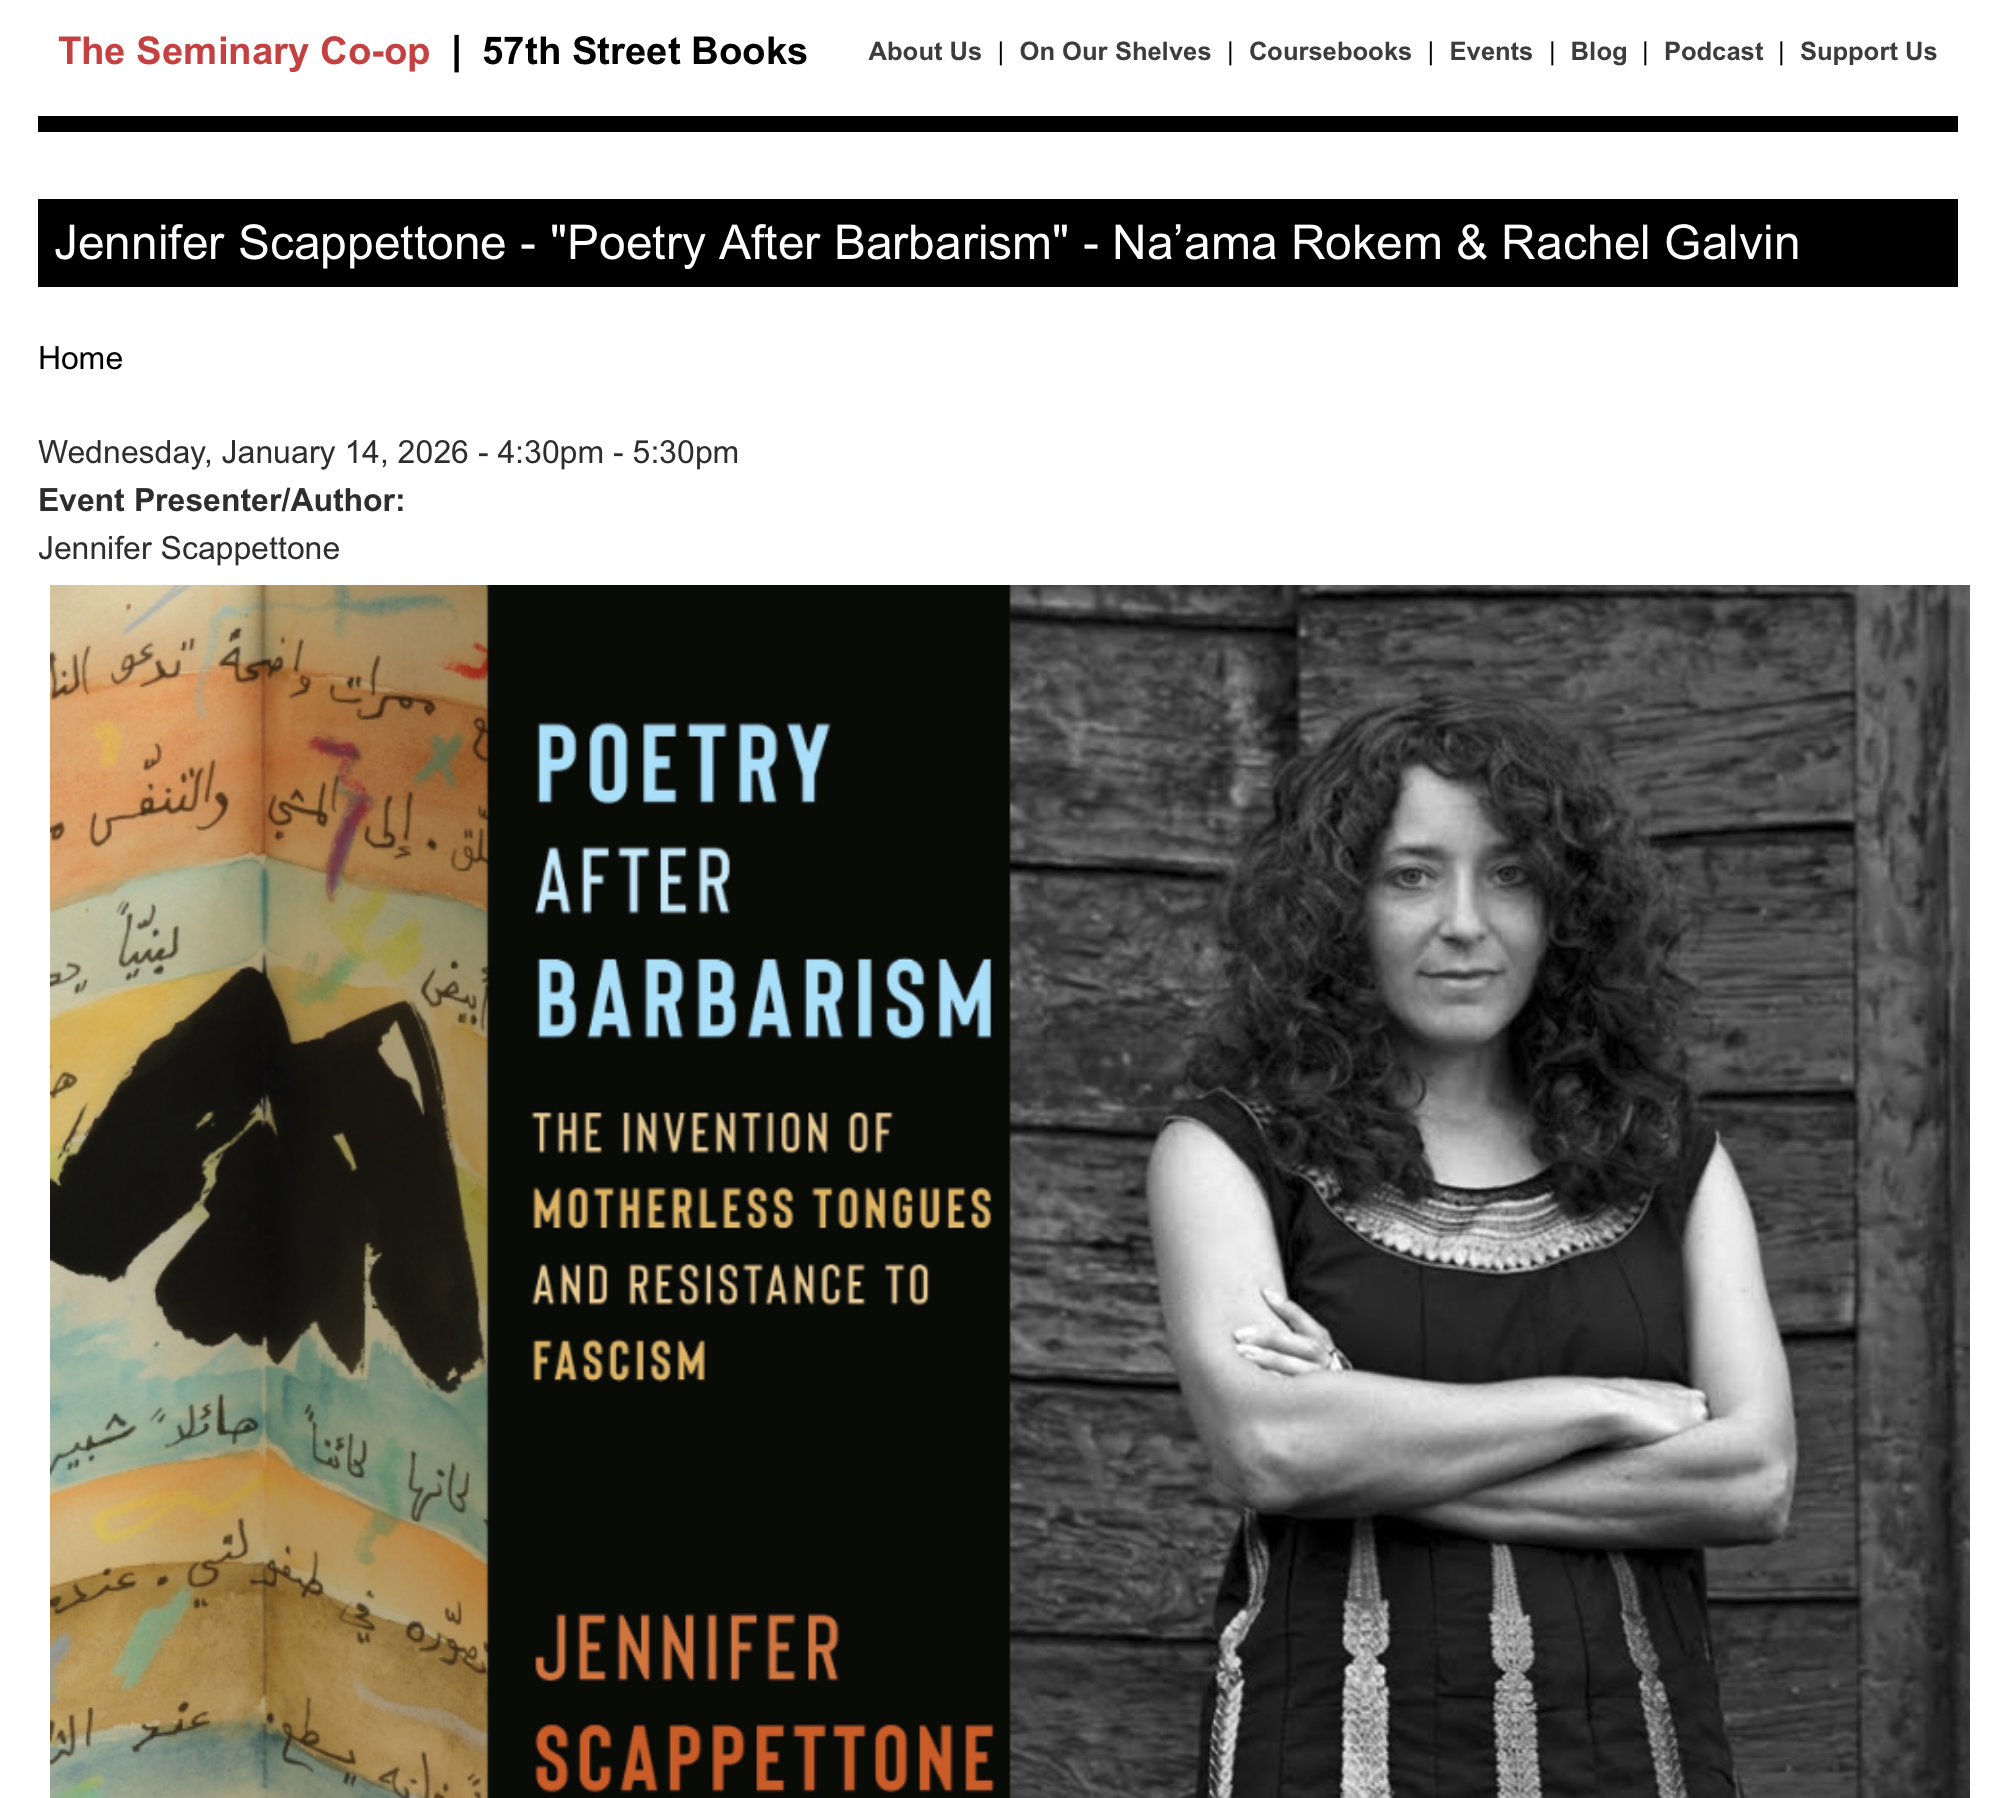
Task: Click the Poetry After Barbarism event title banner
Action: tap(997, 243)
